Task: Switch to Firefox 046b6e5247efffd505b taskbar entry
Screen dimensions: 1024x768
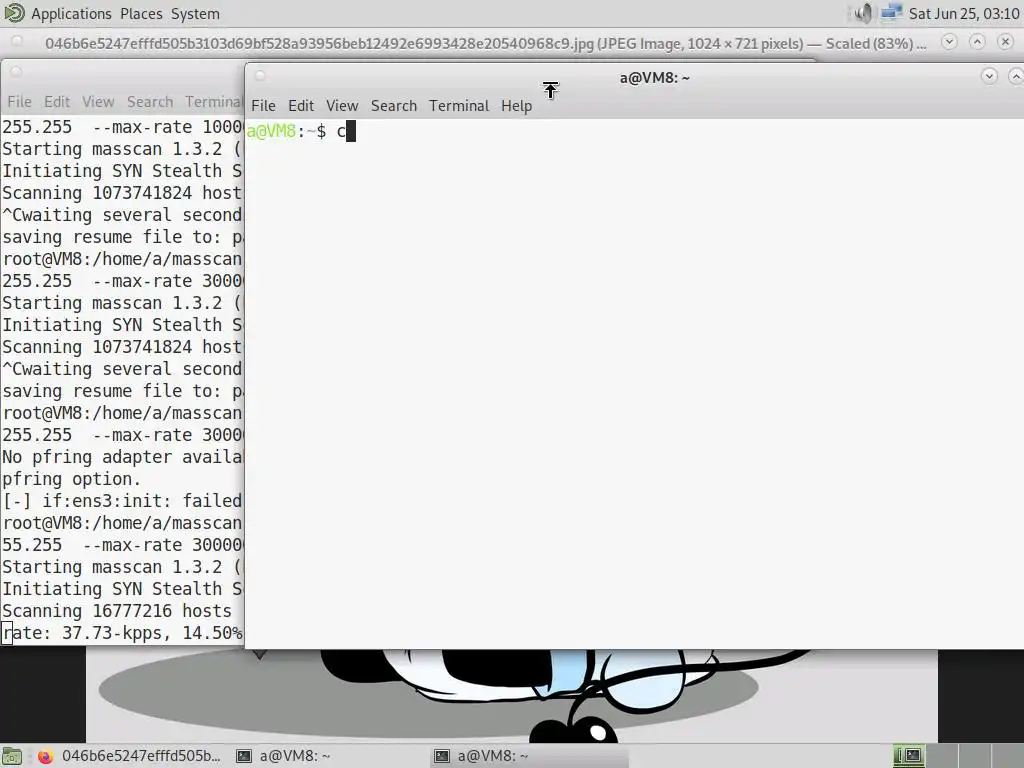Action: 129,756
